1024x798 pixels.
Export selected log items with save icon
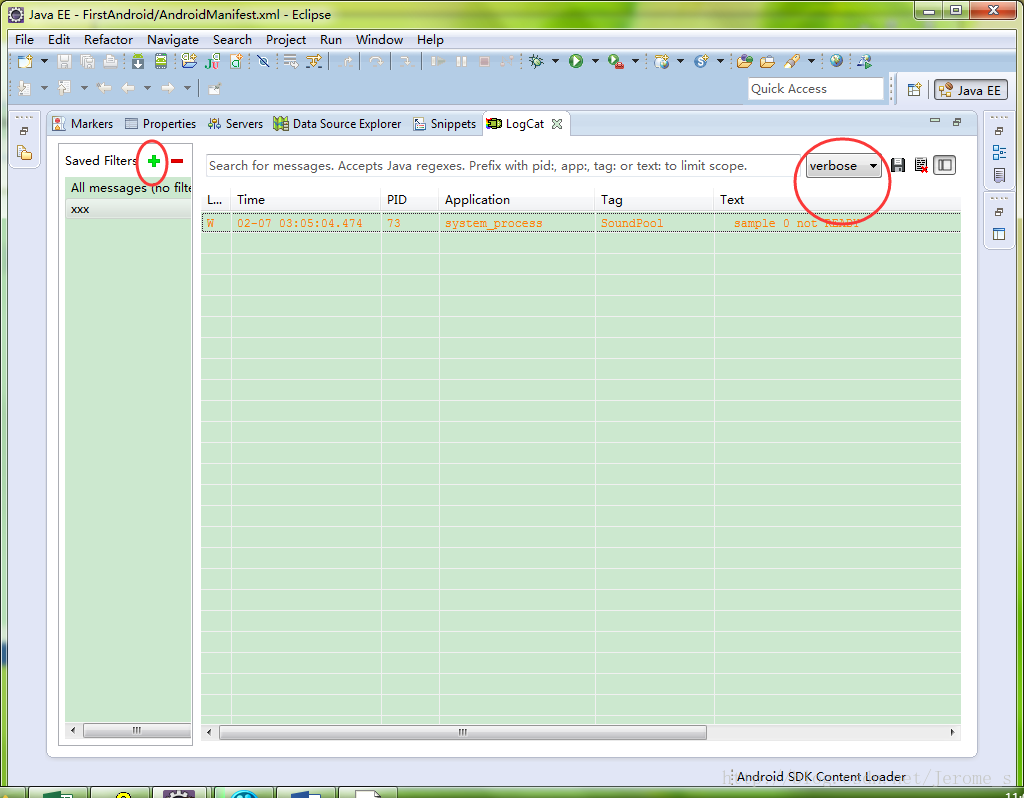[898, 165]
